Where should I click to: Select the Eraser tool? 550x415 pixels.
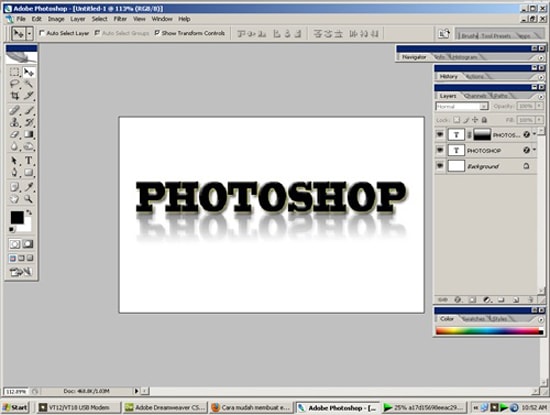(14, 134)
